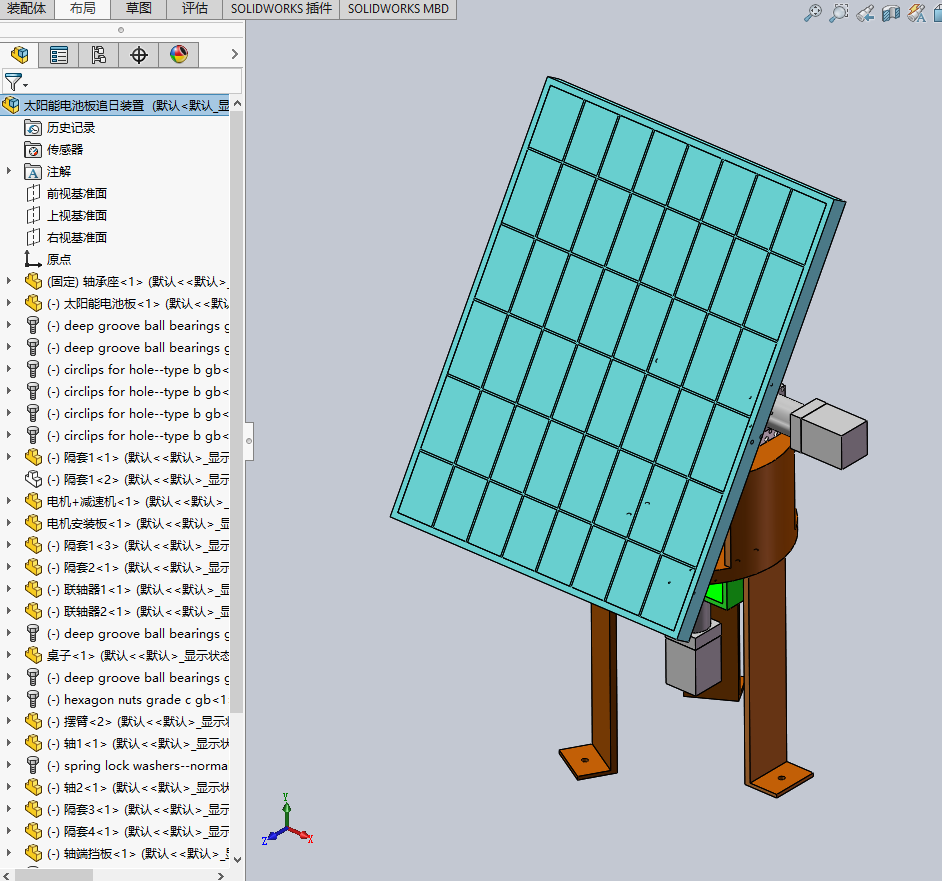Select the 前视基准面 plane in the tree

pyautogui.click(x=76, y=194)
